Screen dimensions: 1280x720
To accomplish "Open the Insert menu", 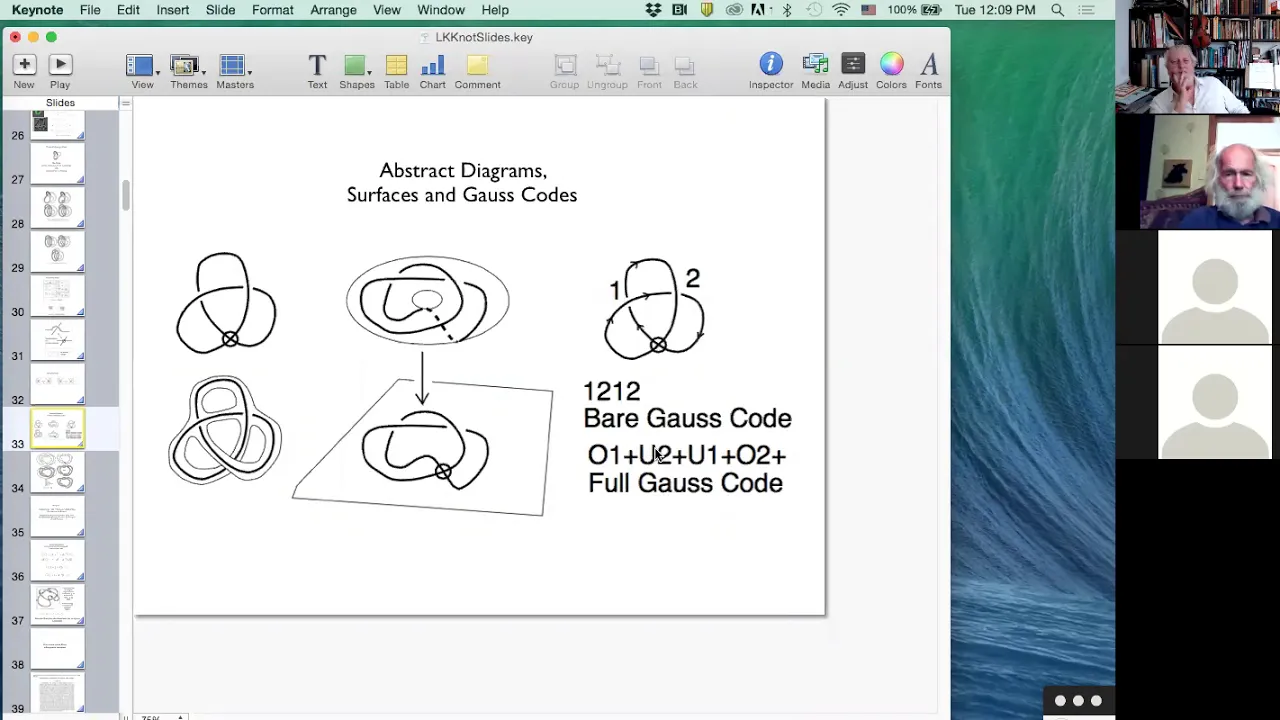I will pyautogui.click(x=173, y=10).
